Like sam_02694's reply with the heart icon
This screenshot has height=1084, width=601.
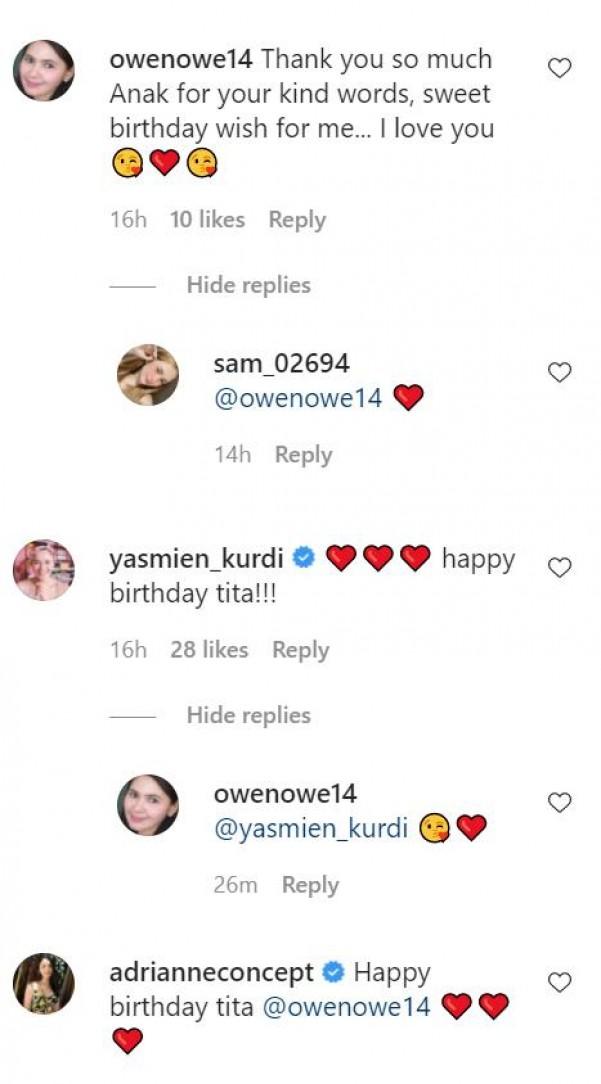click(x=560, y=372)
